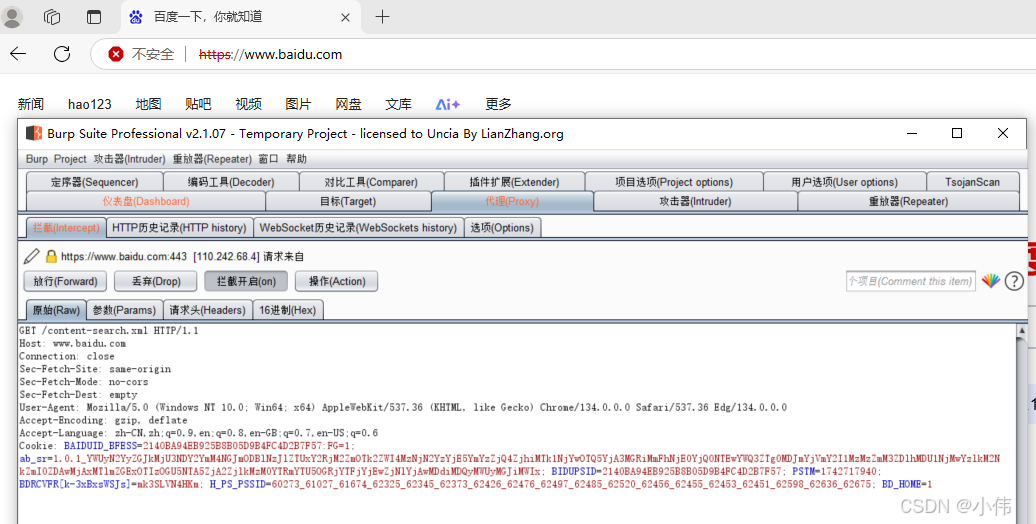1036x524 pixels.
Task: Click the 放行(Forward) button
Action: coord(65,281)
